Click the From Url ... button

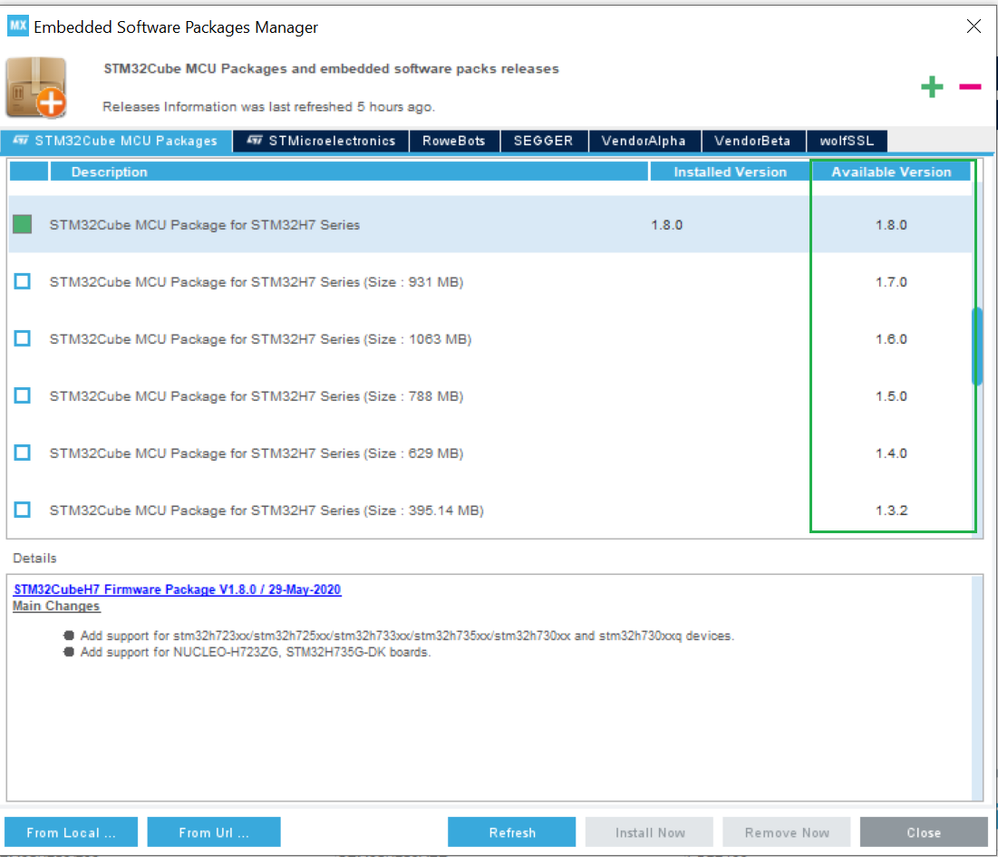point(214,832)
